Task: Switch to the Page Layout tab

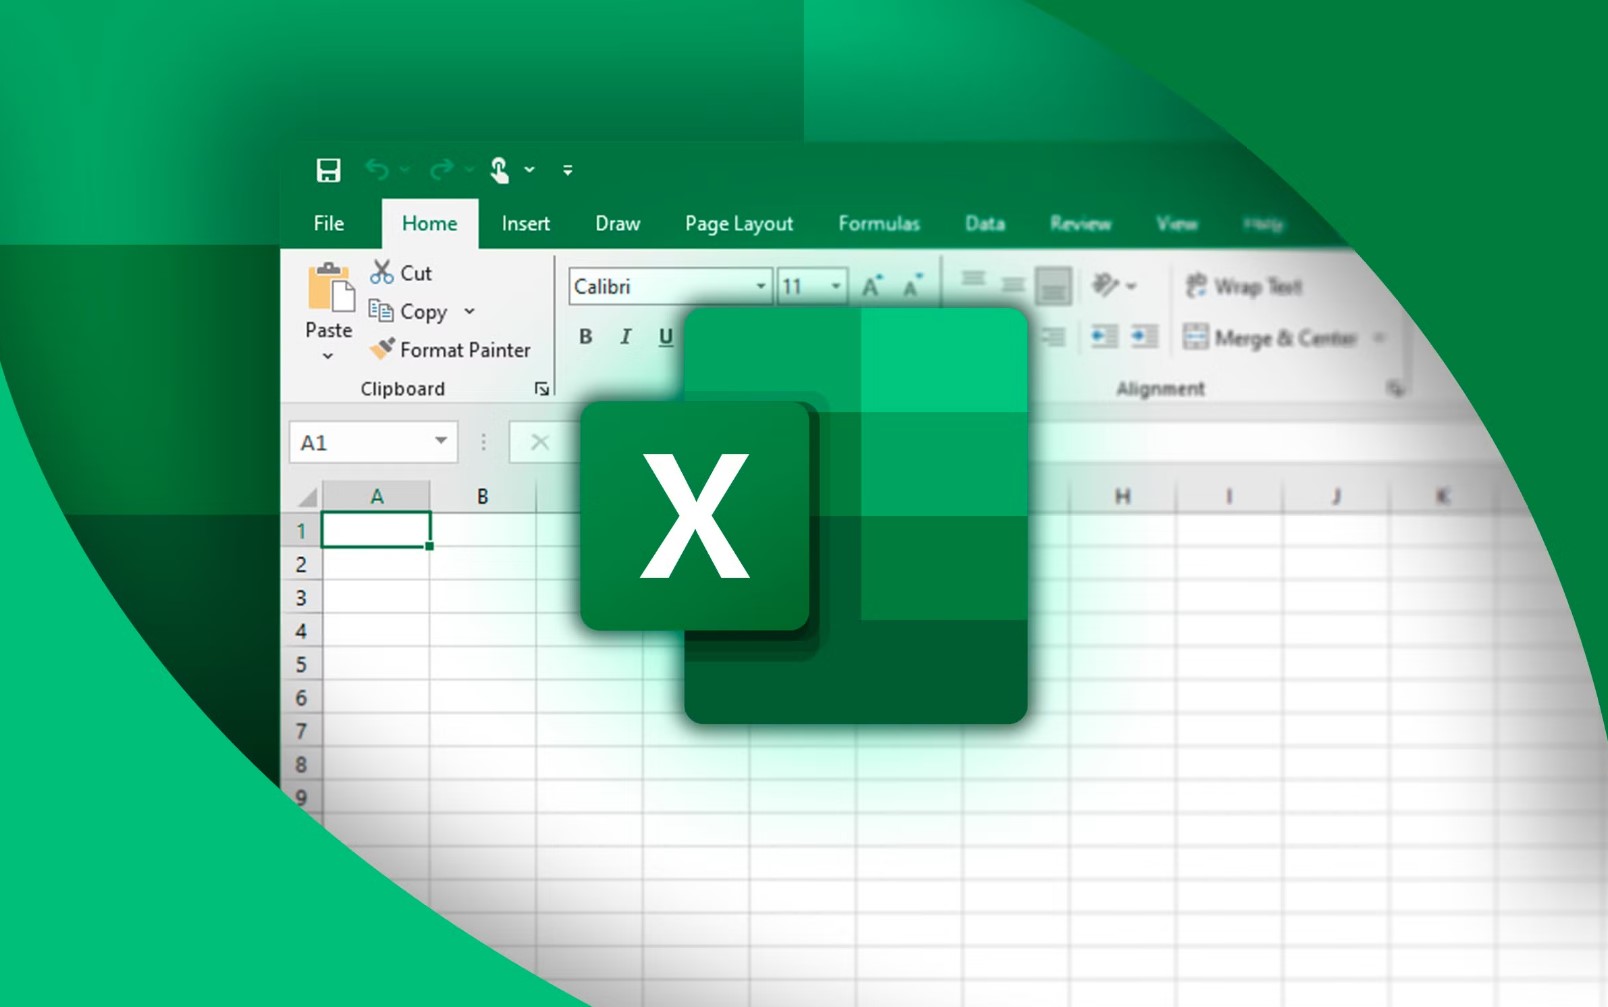Action: coord(738,224)
